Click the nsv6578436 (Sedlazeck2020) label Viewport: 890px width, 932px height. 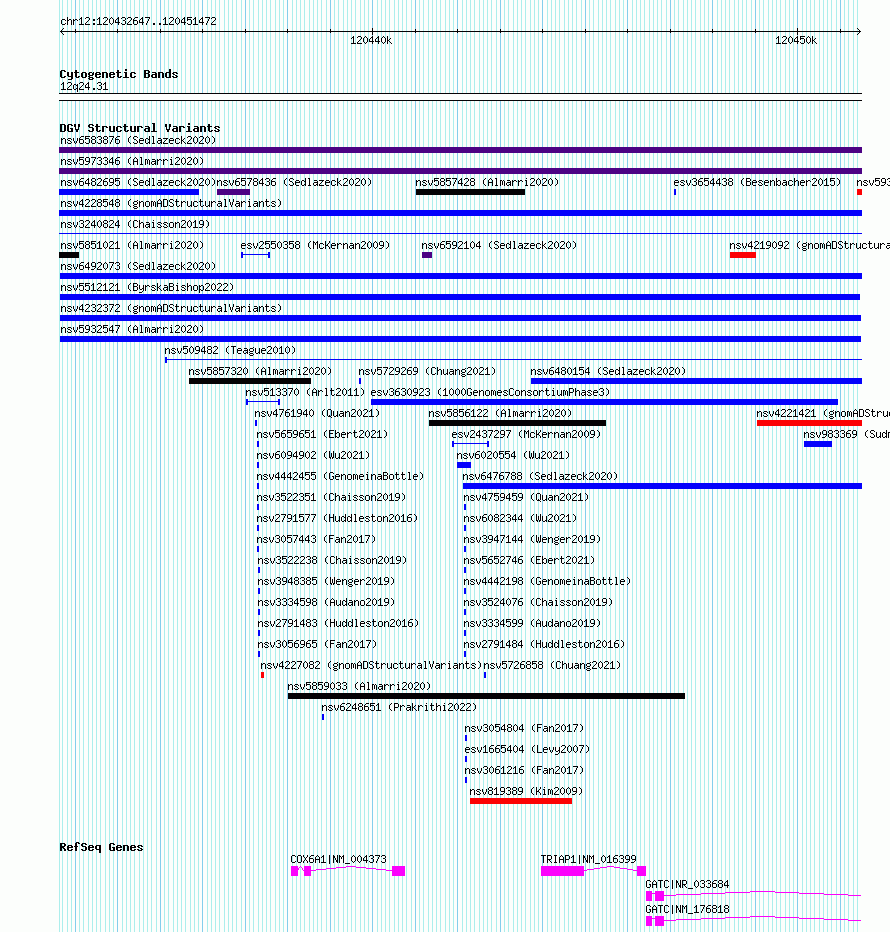294,182
